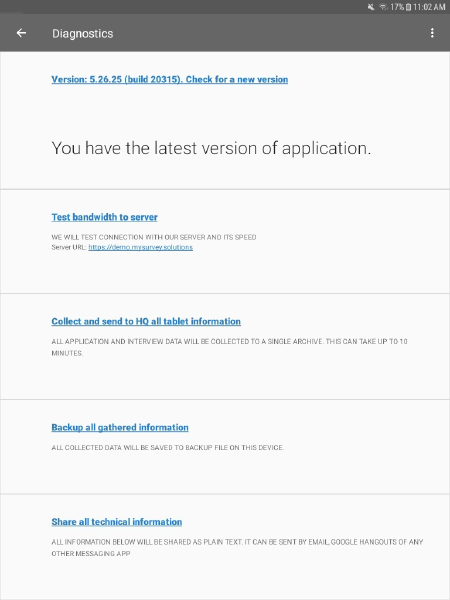Share all technical information
The image size is (450, 600).
coord(117,522)
